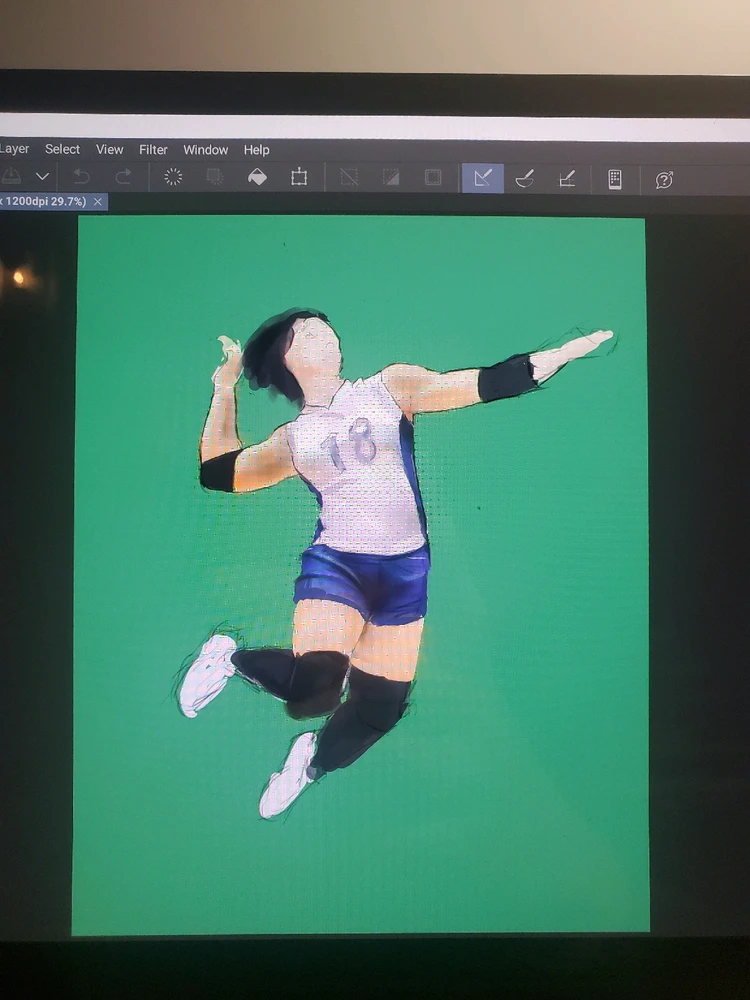
Task: Expand the dropdown arrow beside the save icon
Action: click(x=43, y=176)
